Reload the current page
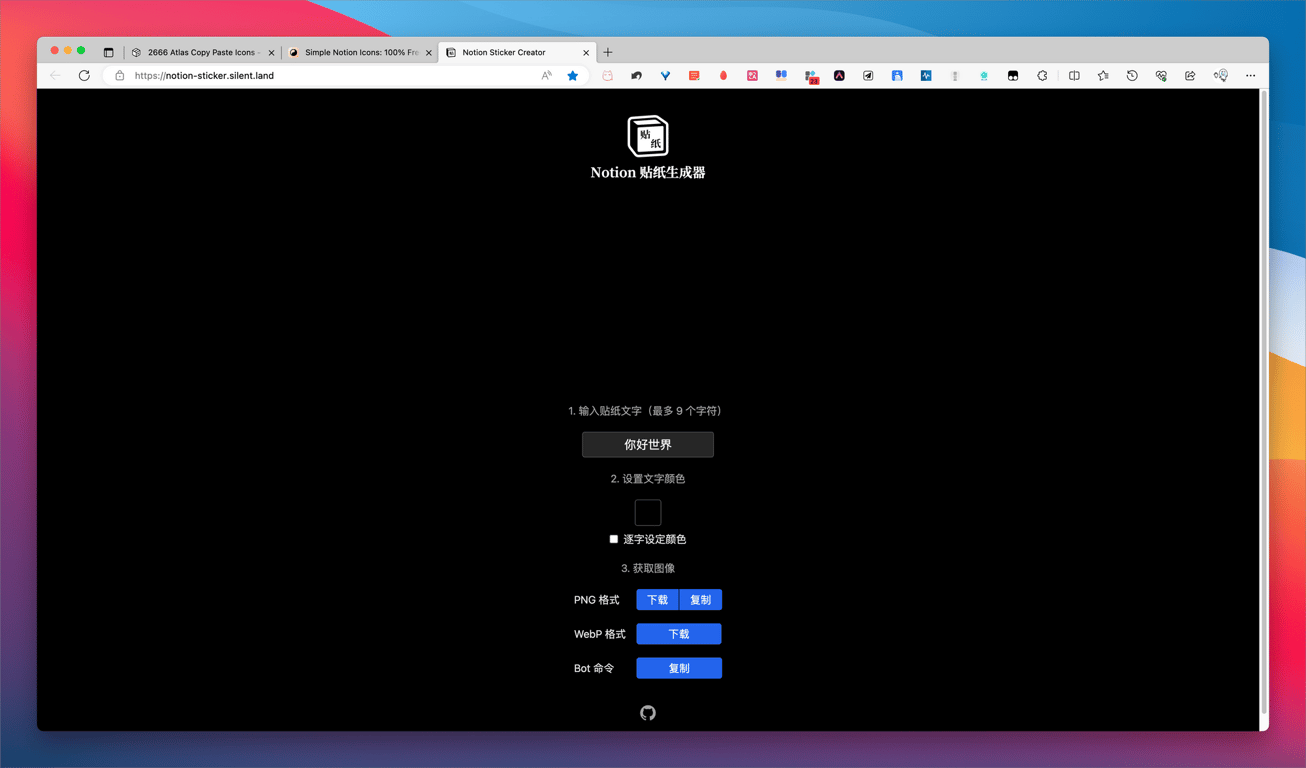The height and width of the screenshot is (768, 1306). click(84, 75)
